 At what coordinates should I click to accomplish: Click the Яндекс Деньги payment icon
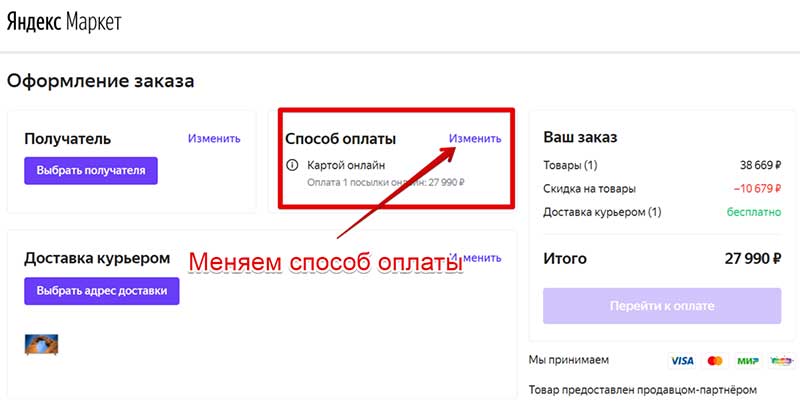[781, 361]
